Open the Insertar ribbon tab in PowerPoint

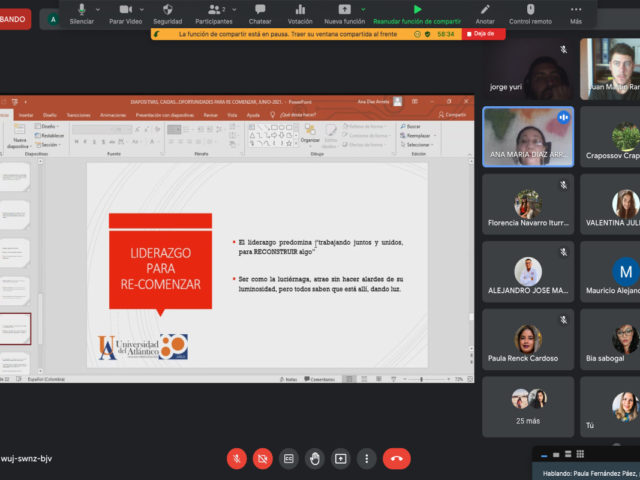pyautogui.click(x=26, y=115)
